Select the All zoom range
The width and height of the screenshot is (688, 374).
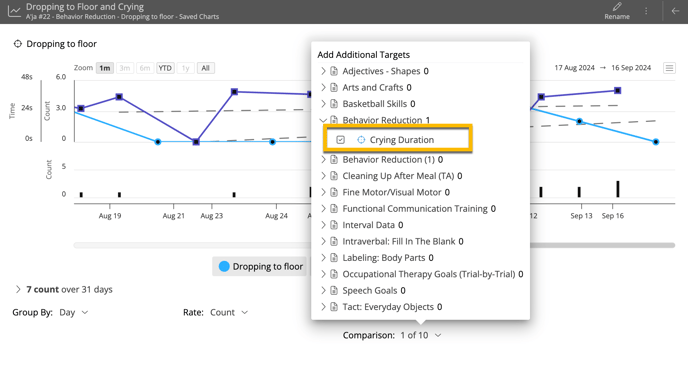(205, 68)
